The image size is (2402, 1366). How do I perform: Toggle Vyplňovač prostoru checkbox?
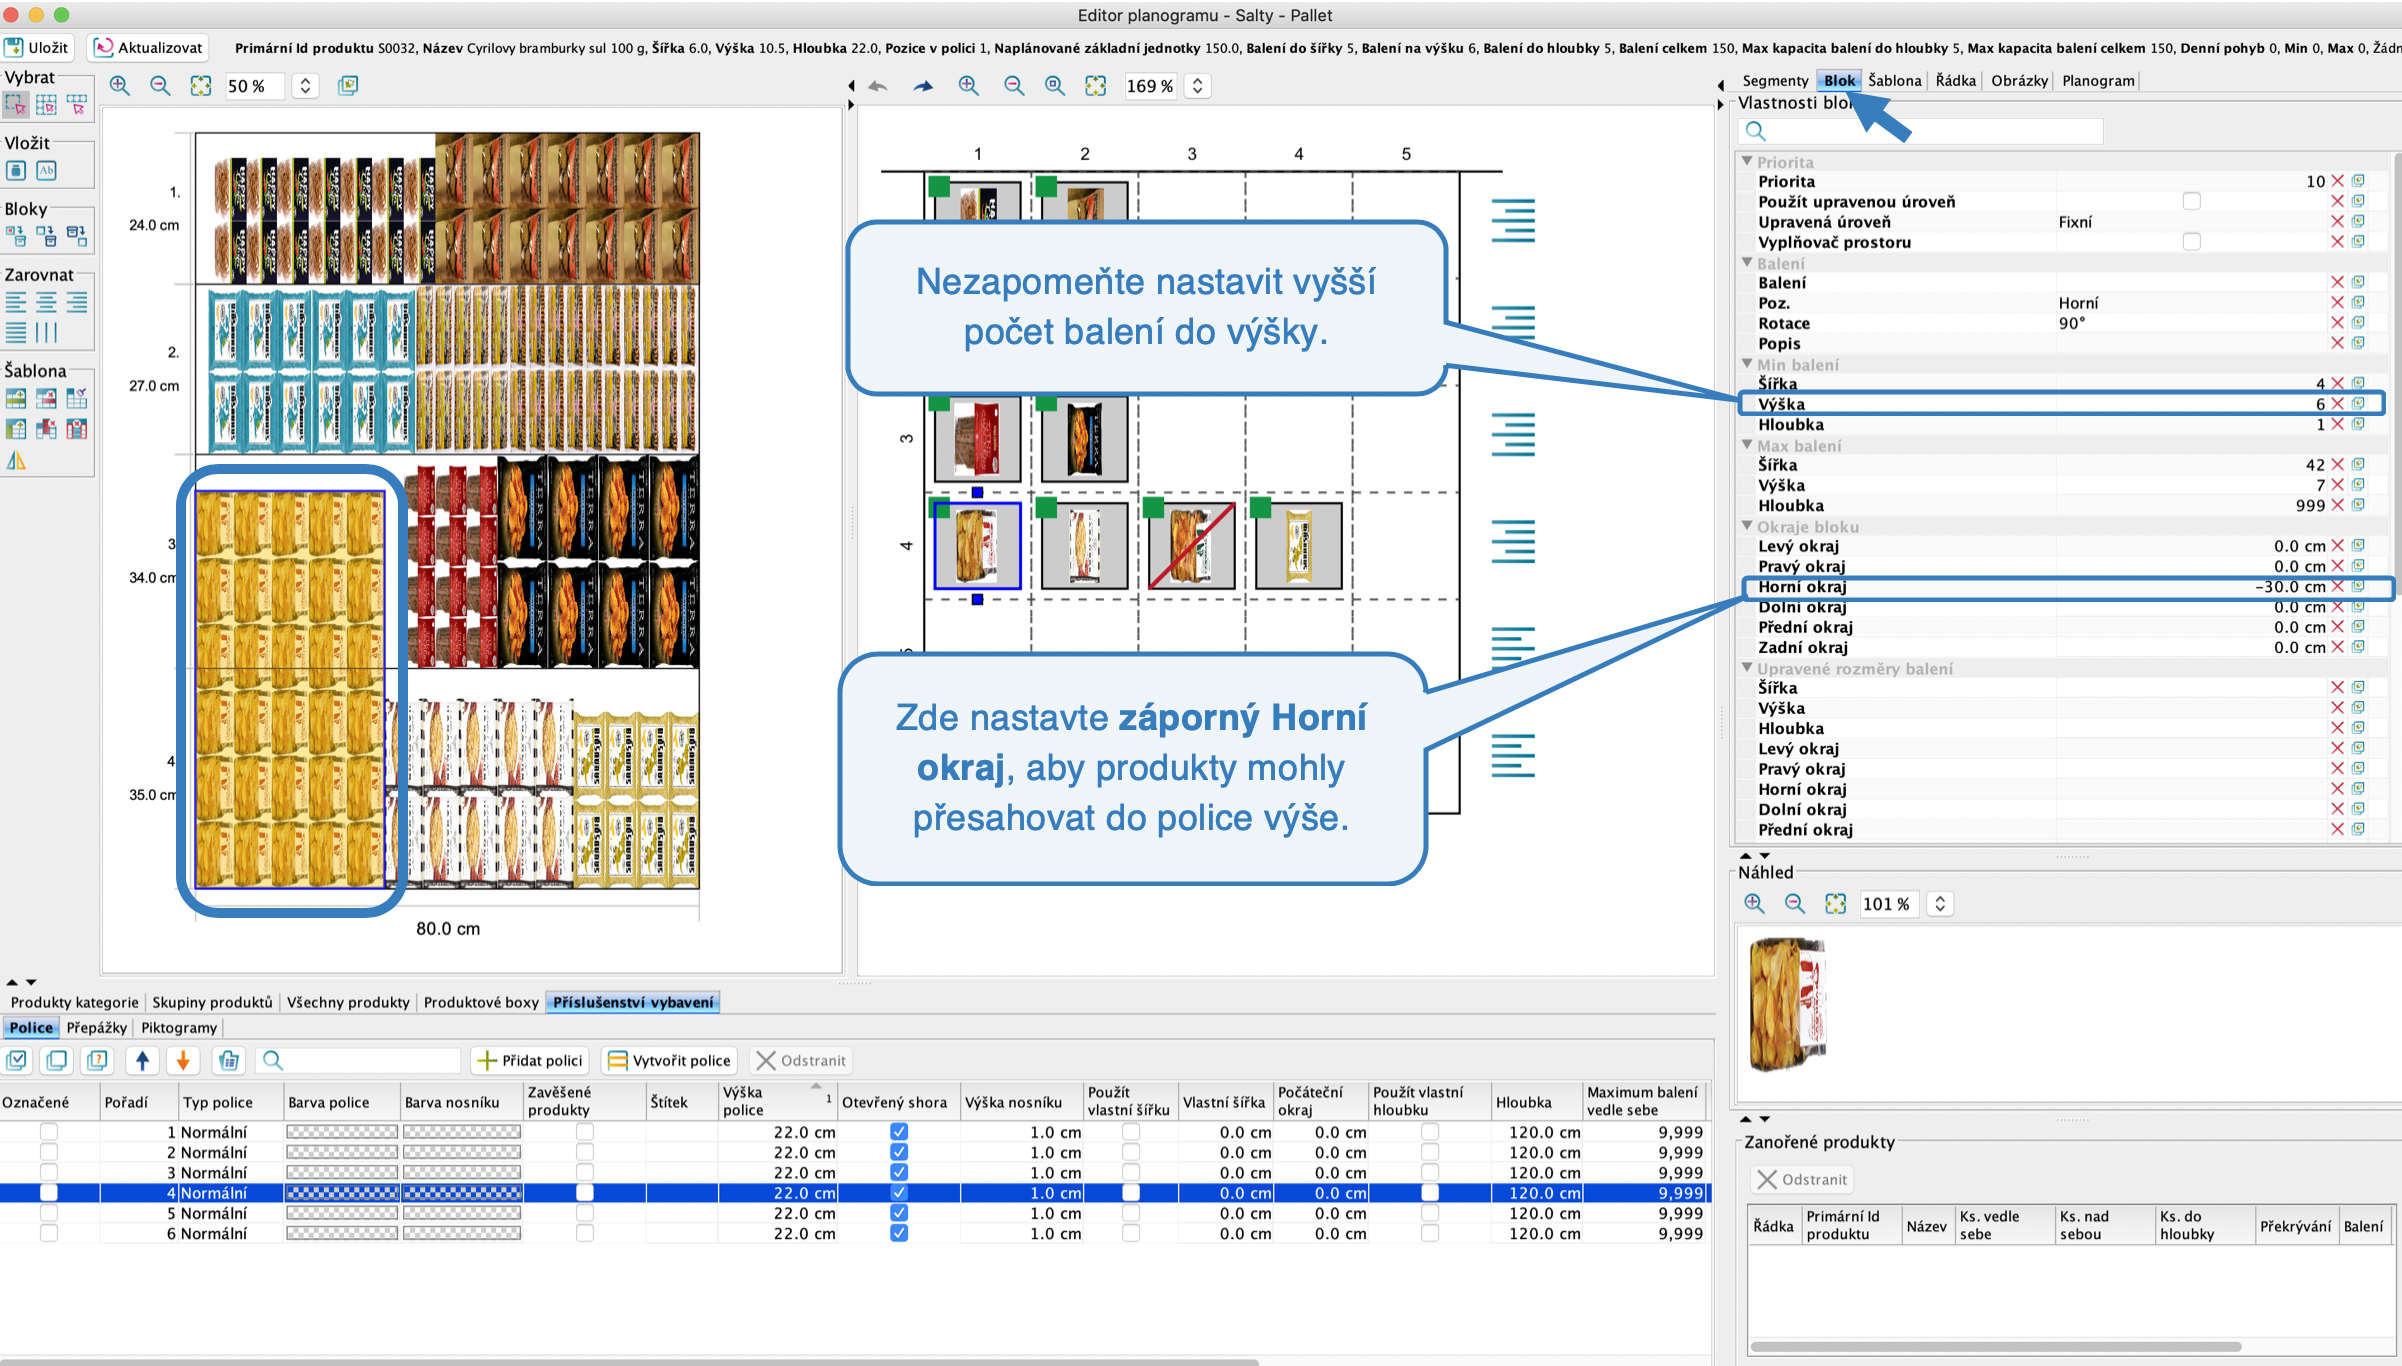coord(2192,242)
